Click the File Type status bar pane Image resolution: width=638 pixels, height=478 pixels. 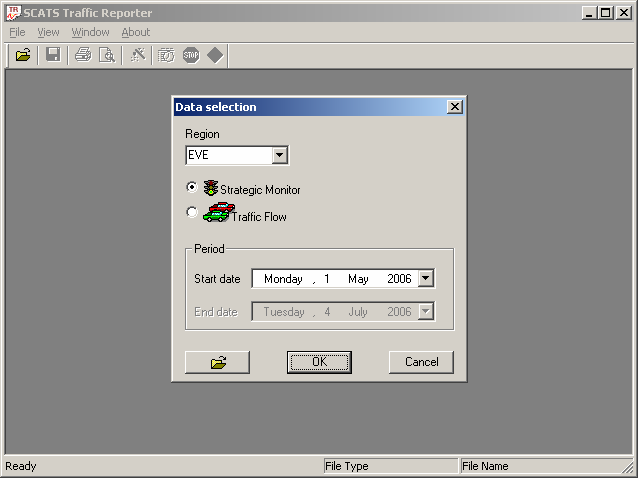pos(391,466)
